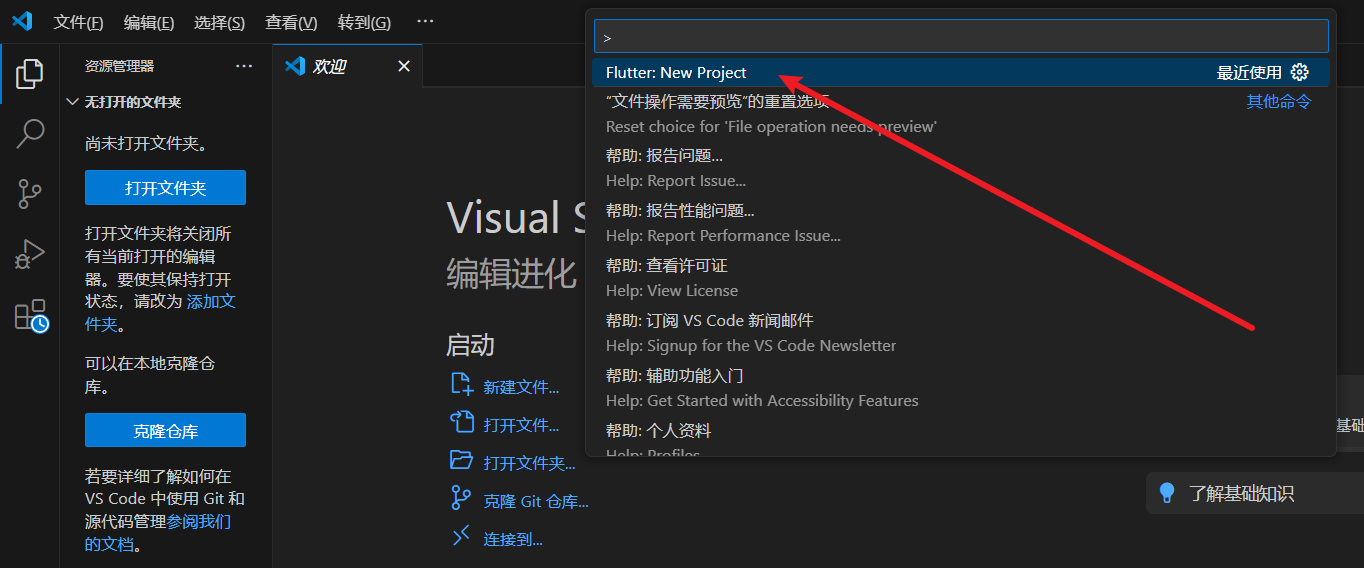Click the 克隆仓库 button
The image size is (1364, 568).
(165, 431)
